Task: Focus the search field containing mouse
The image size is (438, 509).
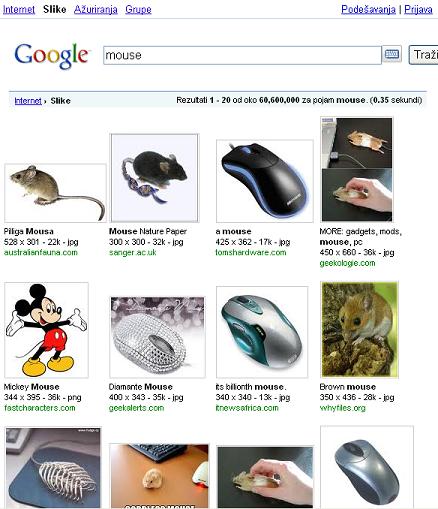Action: pyautogui.click(x=242, y=55)
